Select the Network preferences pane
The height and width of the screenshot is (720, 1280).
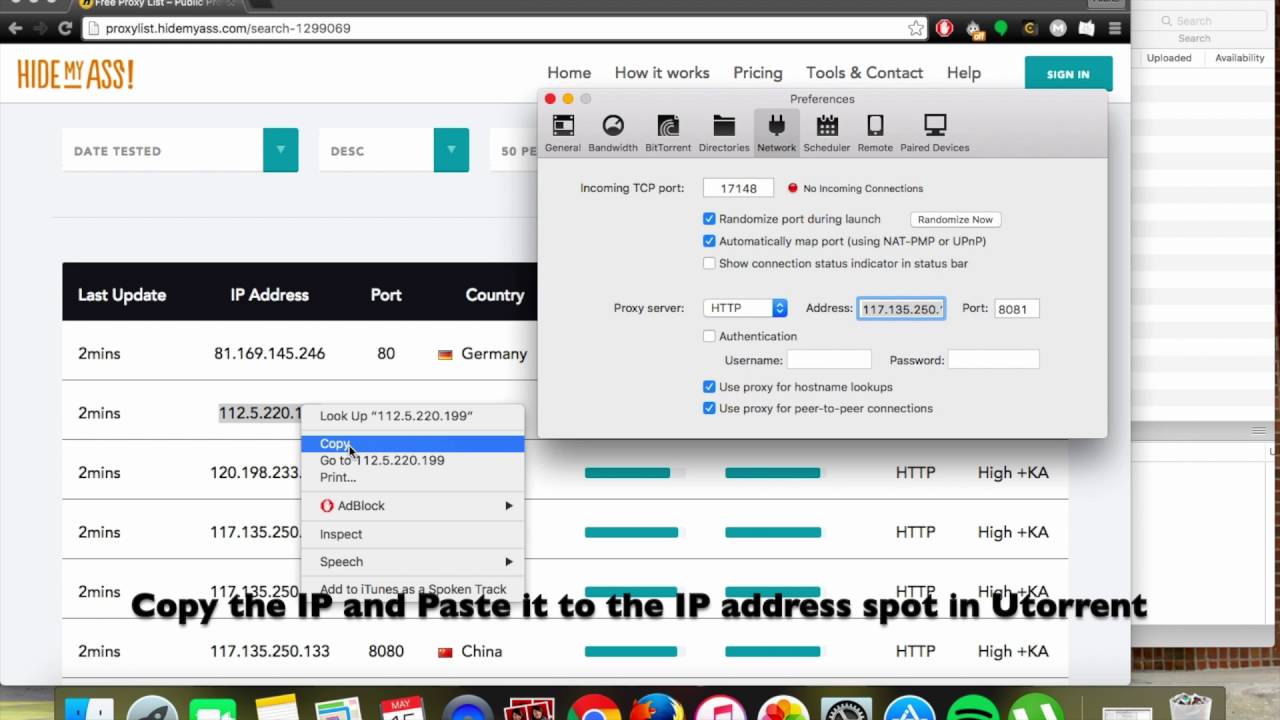(776, 133)
